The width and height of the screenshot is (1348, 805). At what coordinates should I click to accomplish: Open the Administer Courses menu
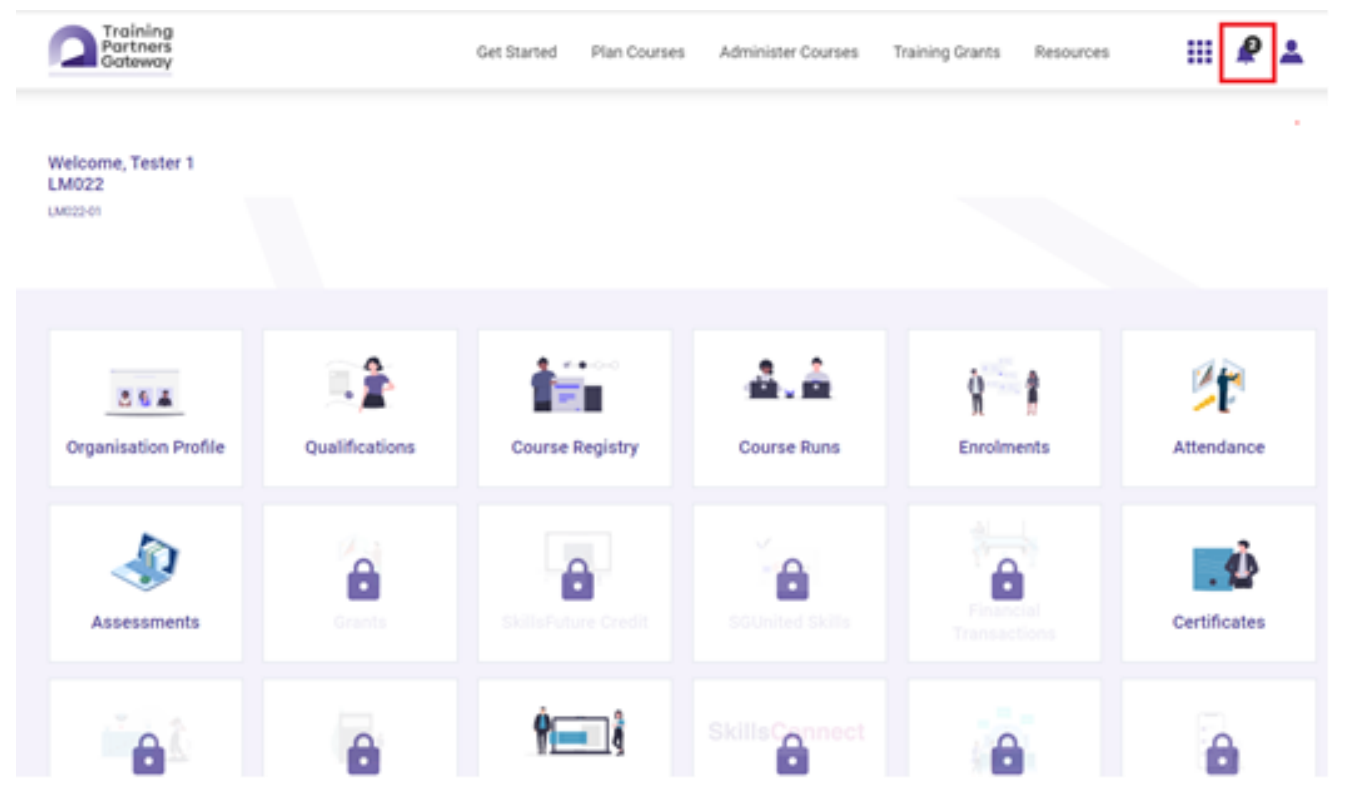click(788, 52)
